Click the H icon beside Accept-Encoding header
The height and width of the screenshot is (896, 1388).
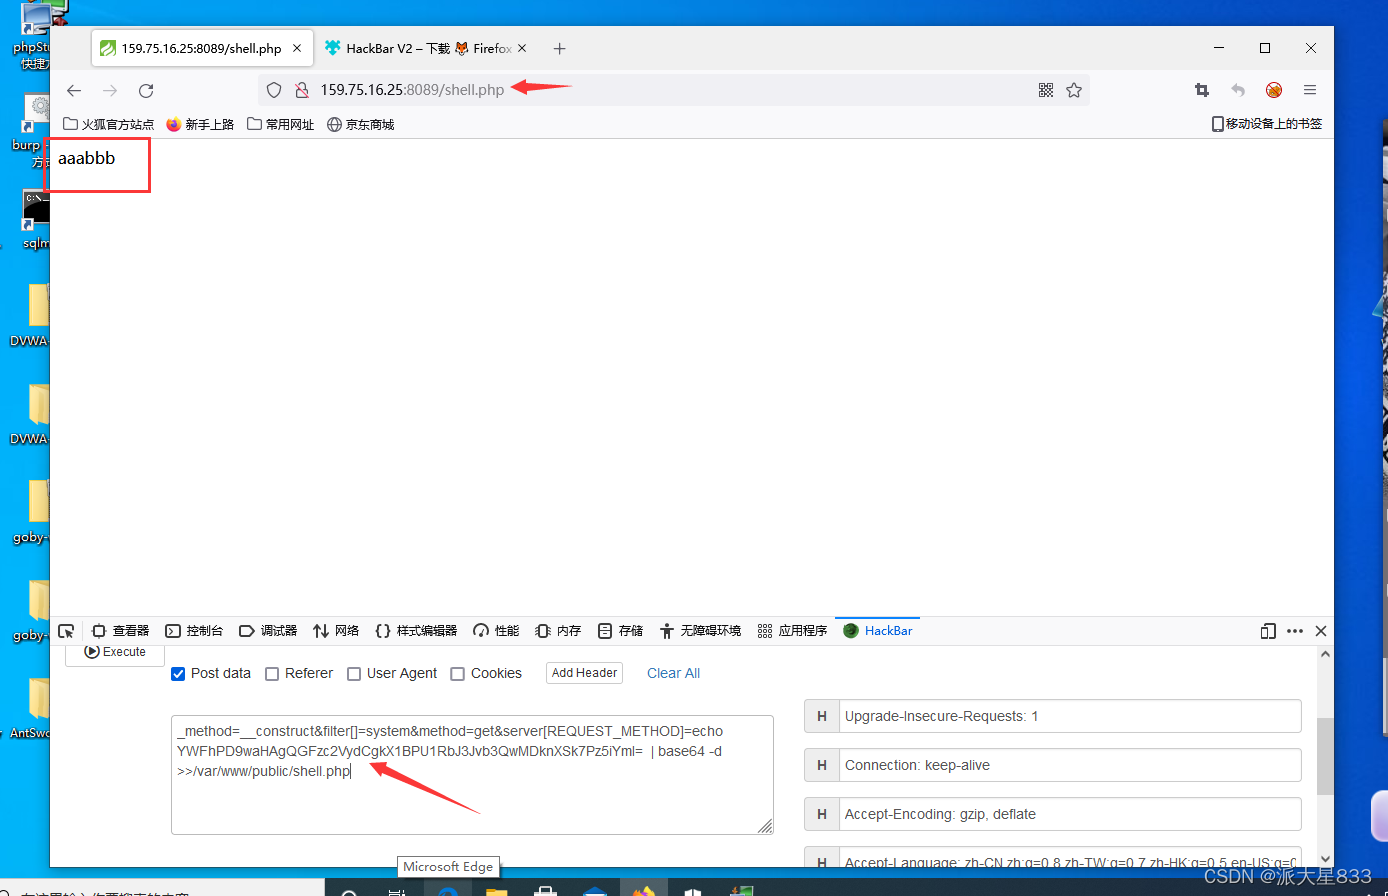[822, 814]
